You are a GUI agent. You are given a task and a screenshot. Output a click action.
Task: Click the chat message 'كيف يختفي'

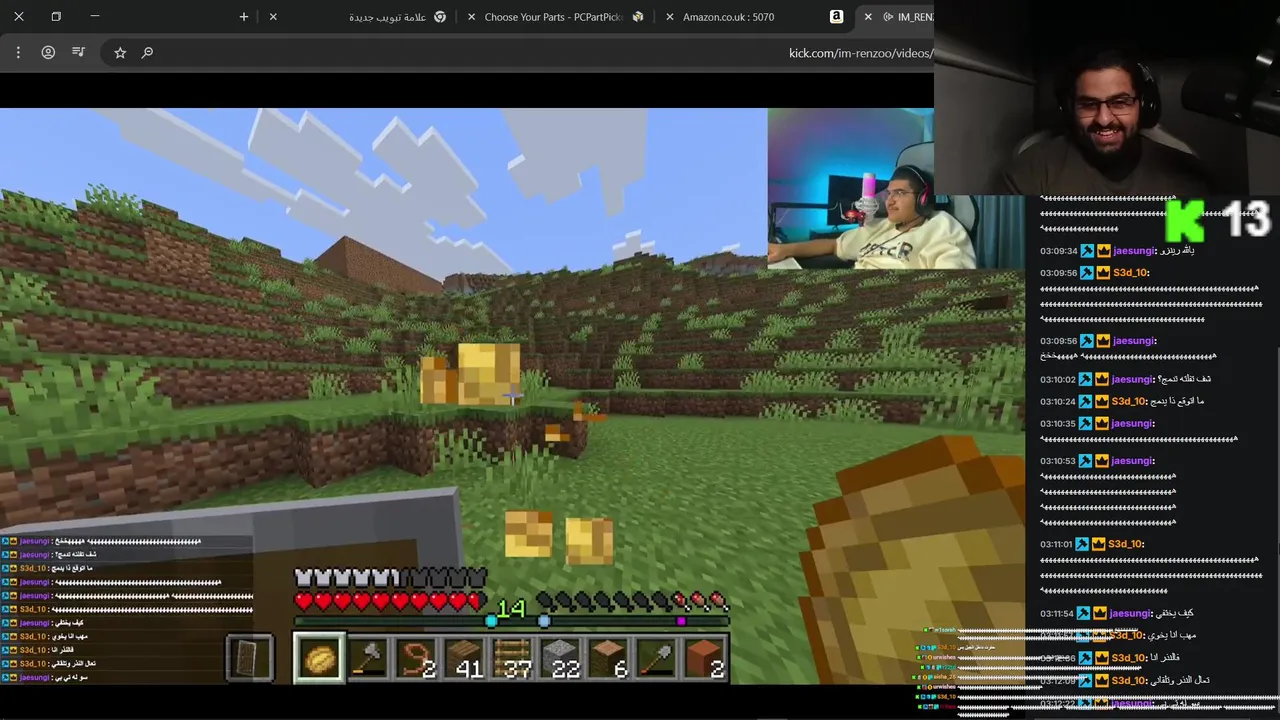pyautogui.click(x=1175, y=613)
